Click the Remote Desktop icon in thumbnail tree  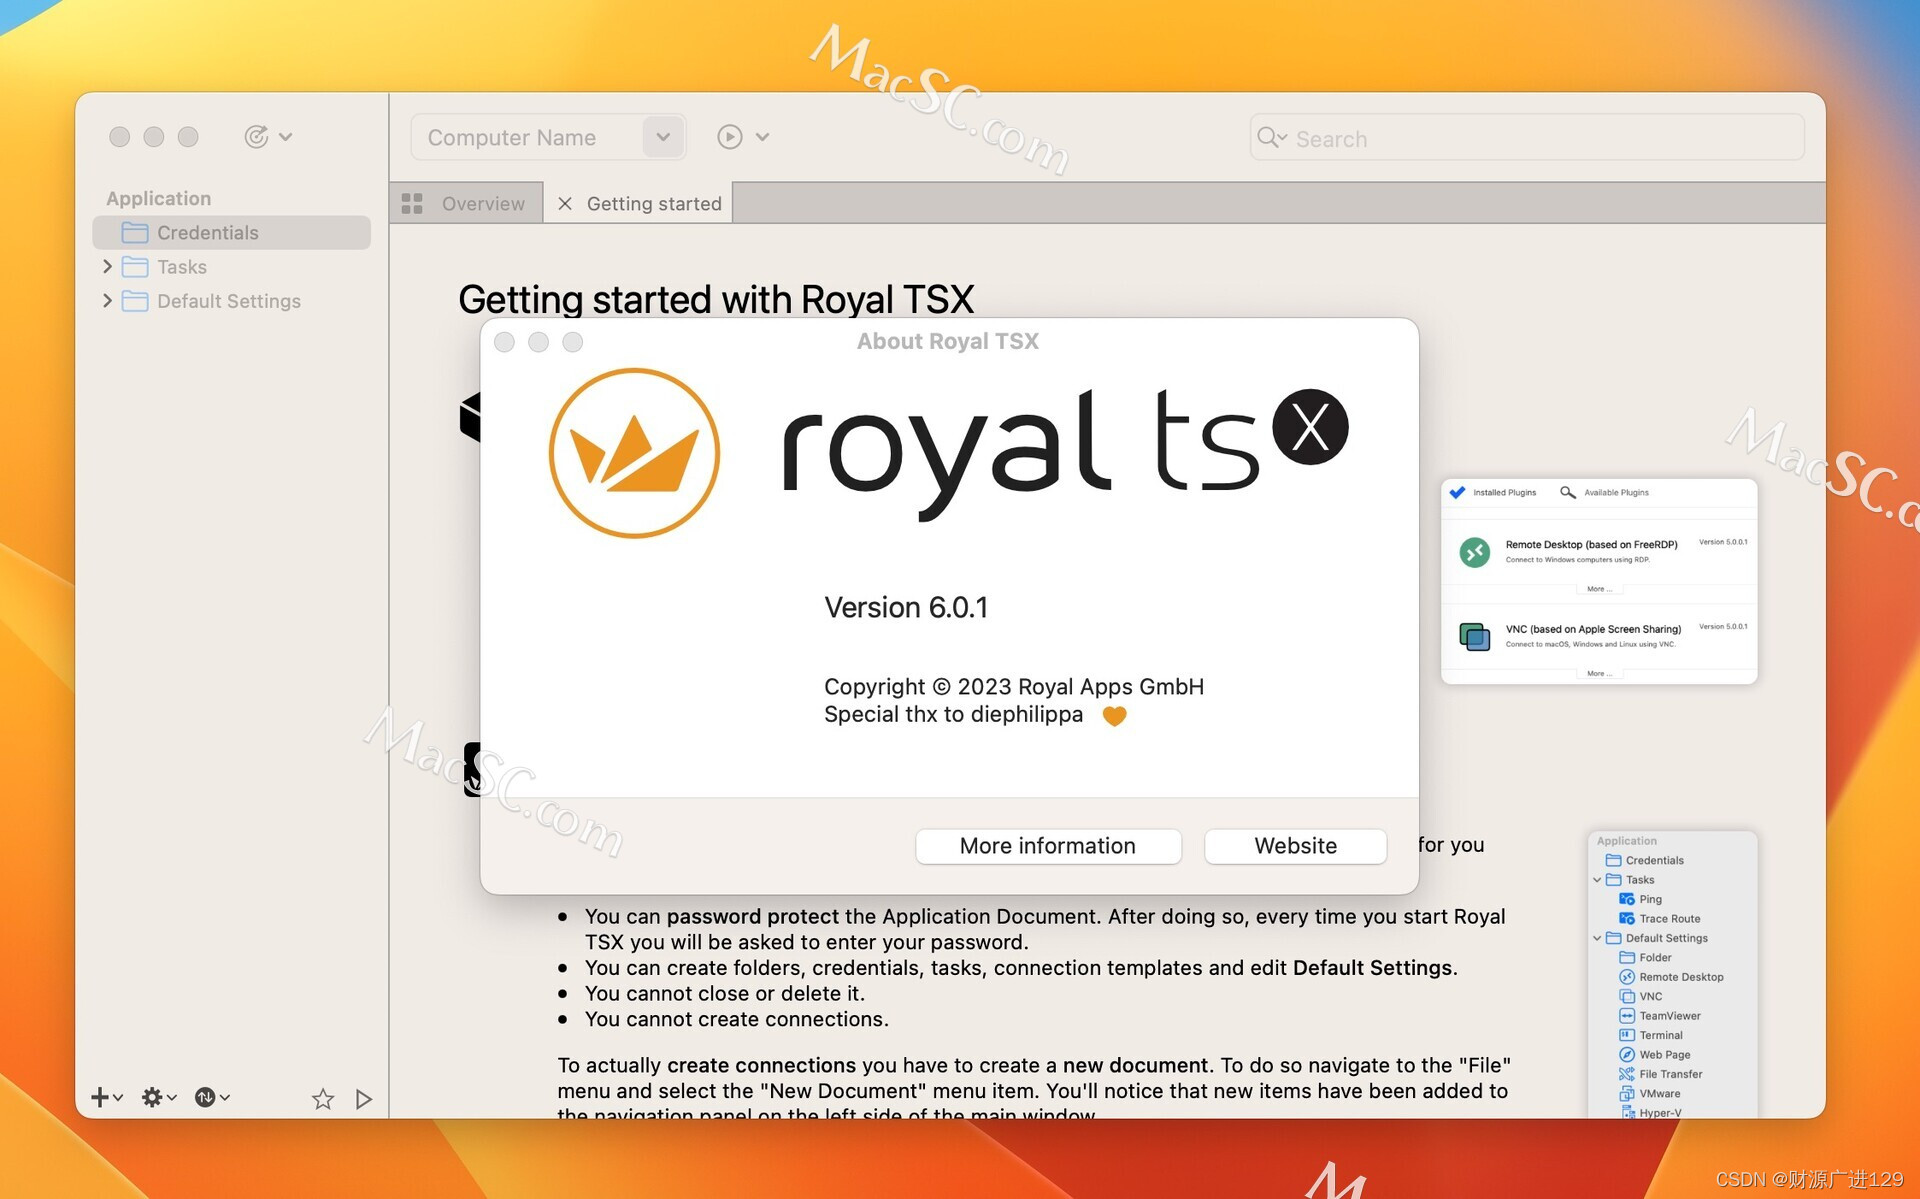1627,977
